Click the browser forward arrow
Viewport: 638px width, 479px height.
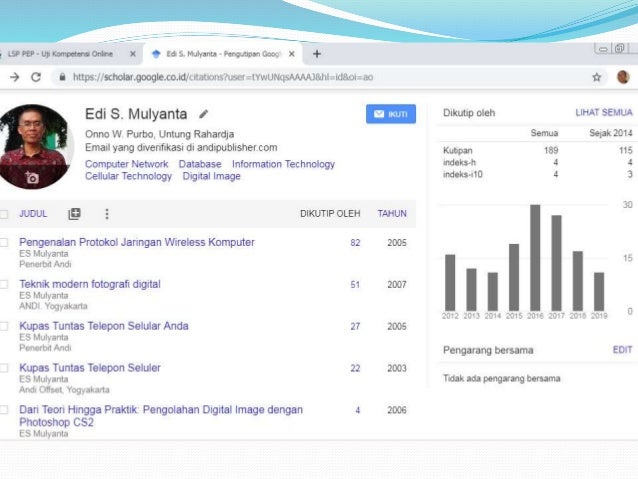click(x=14, y=77)
